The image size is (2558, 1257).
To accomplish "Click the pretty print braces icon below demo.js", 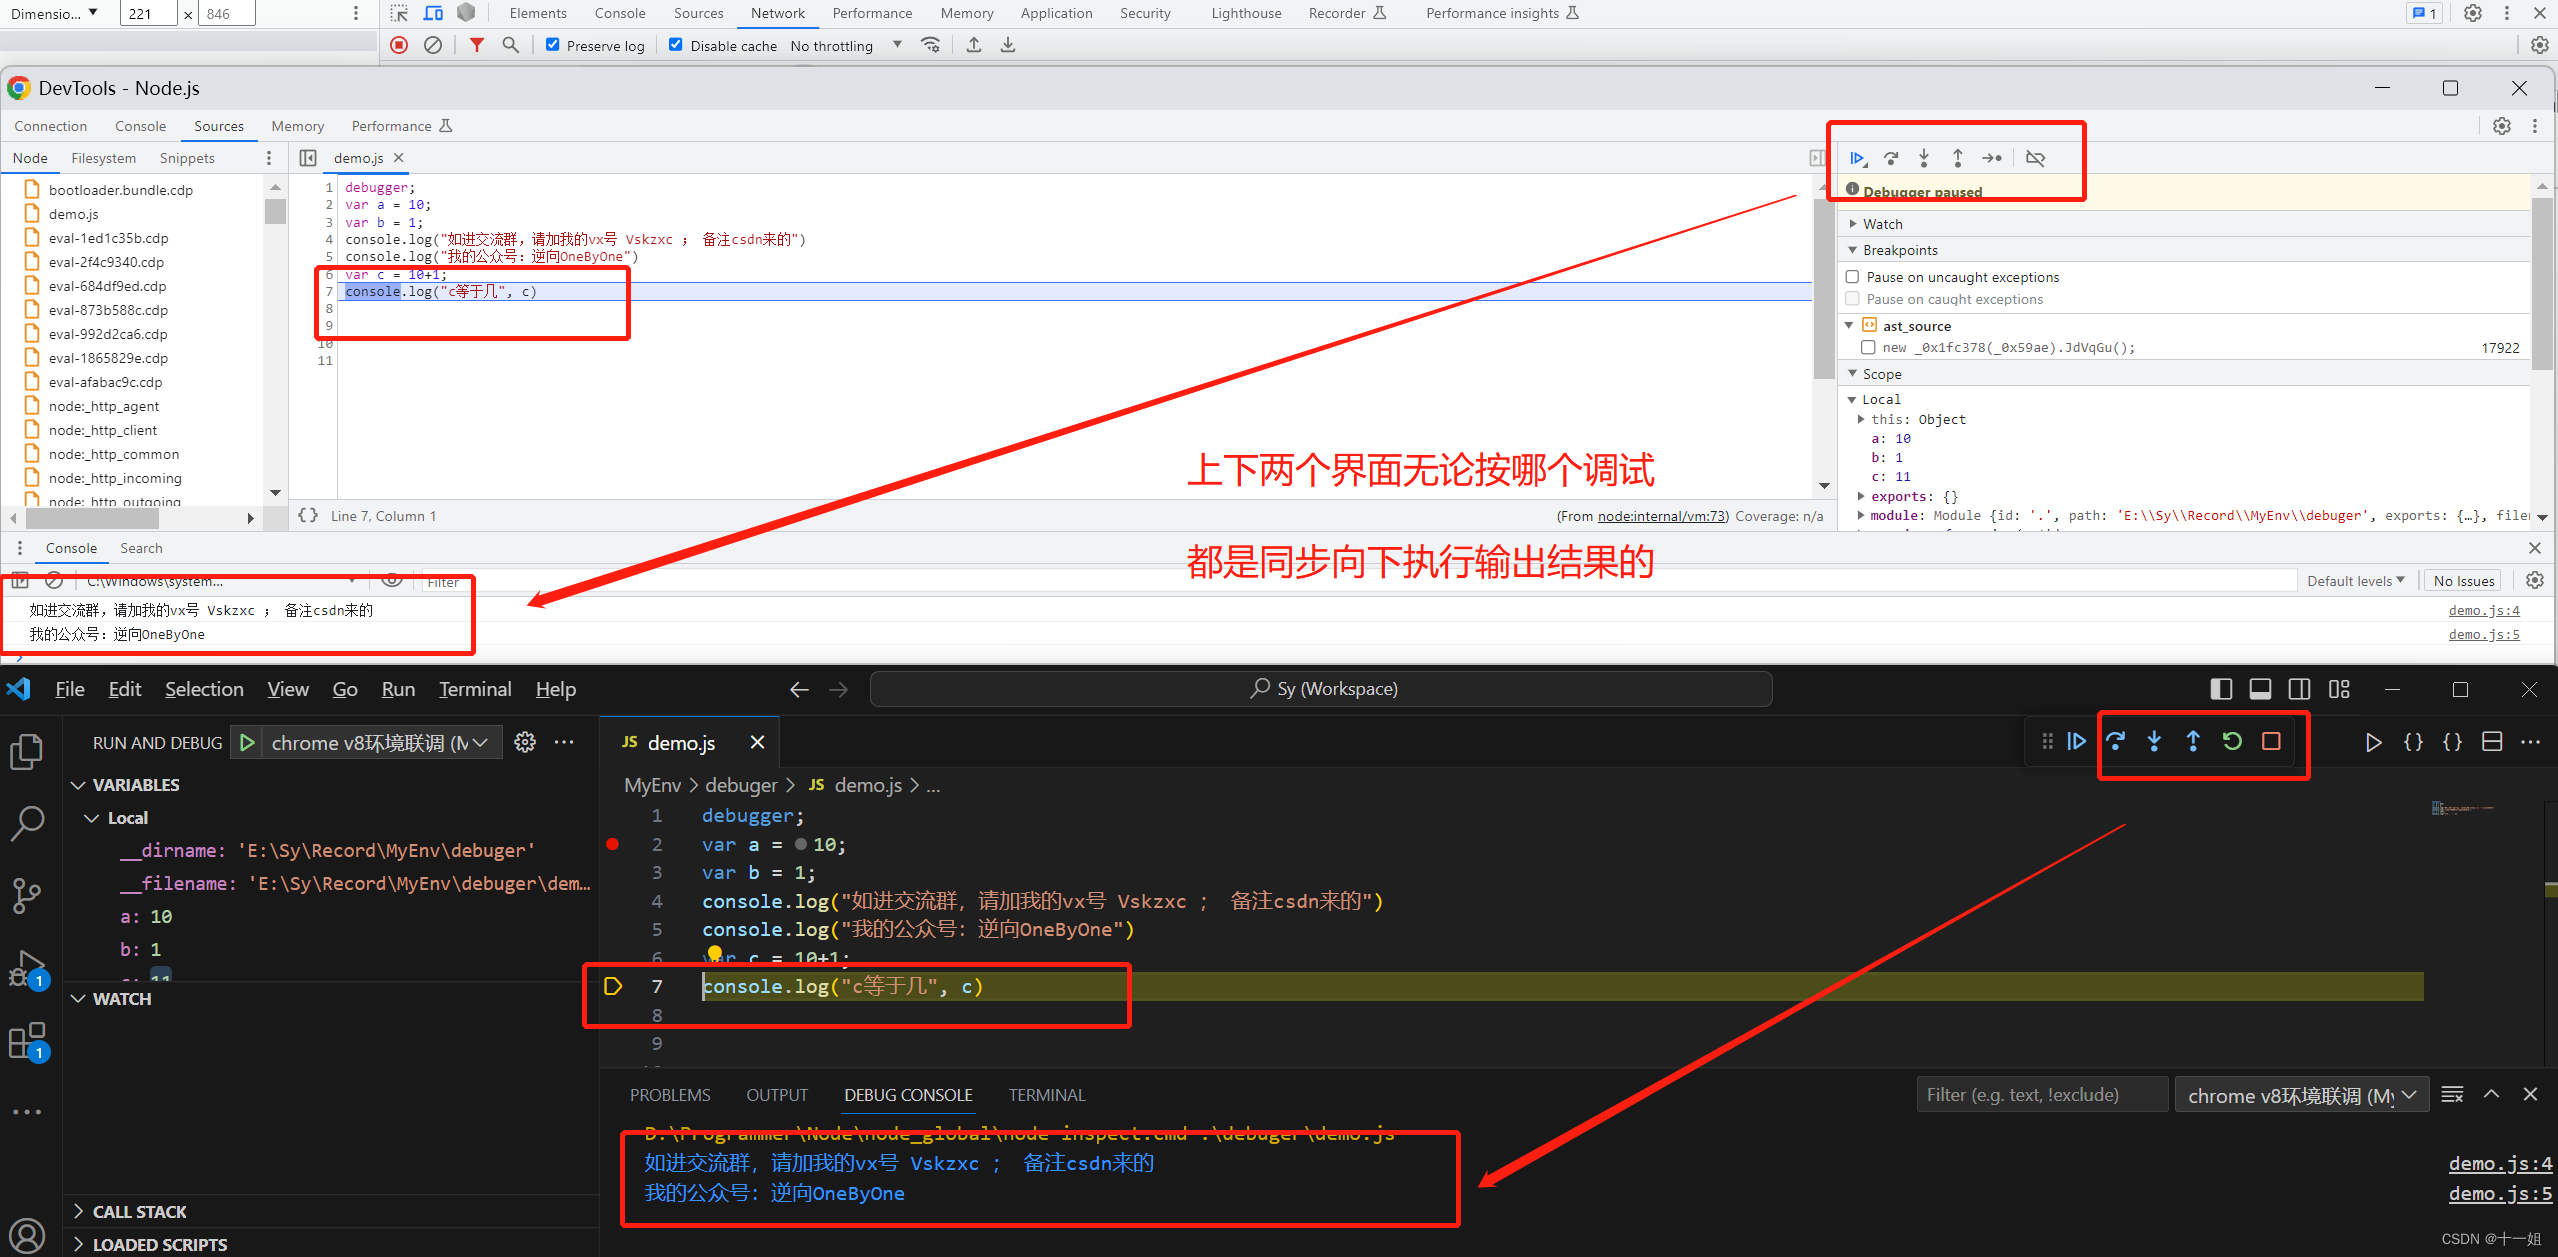I will (309, 515).
